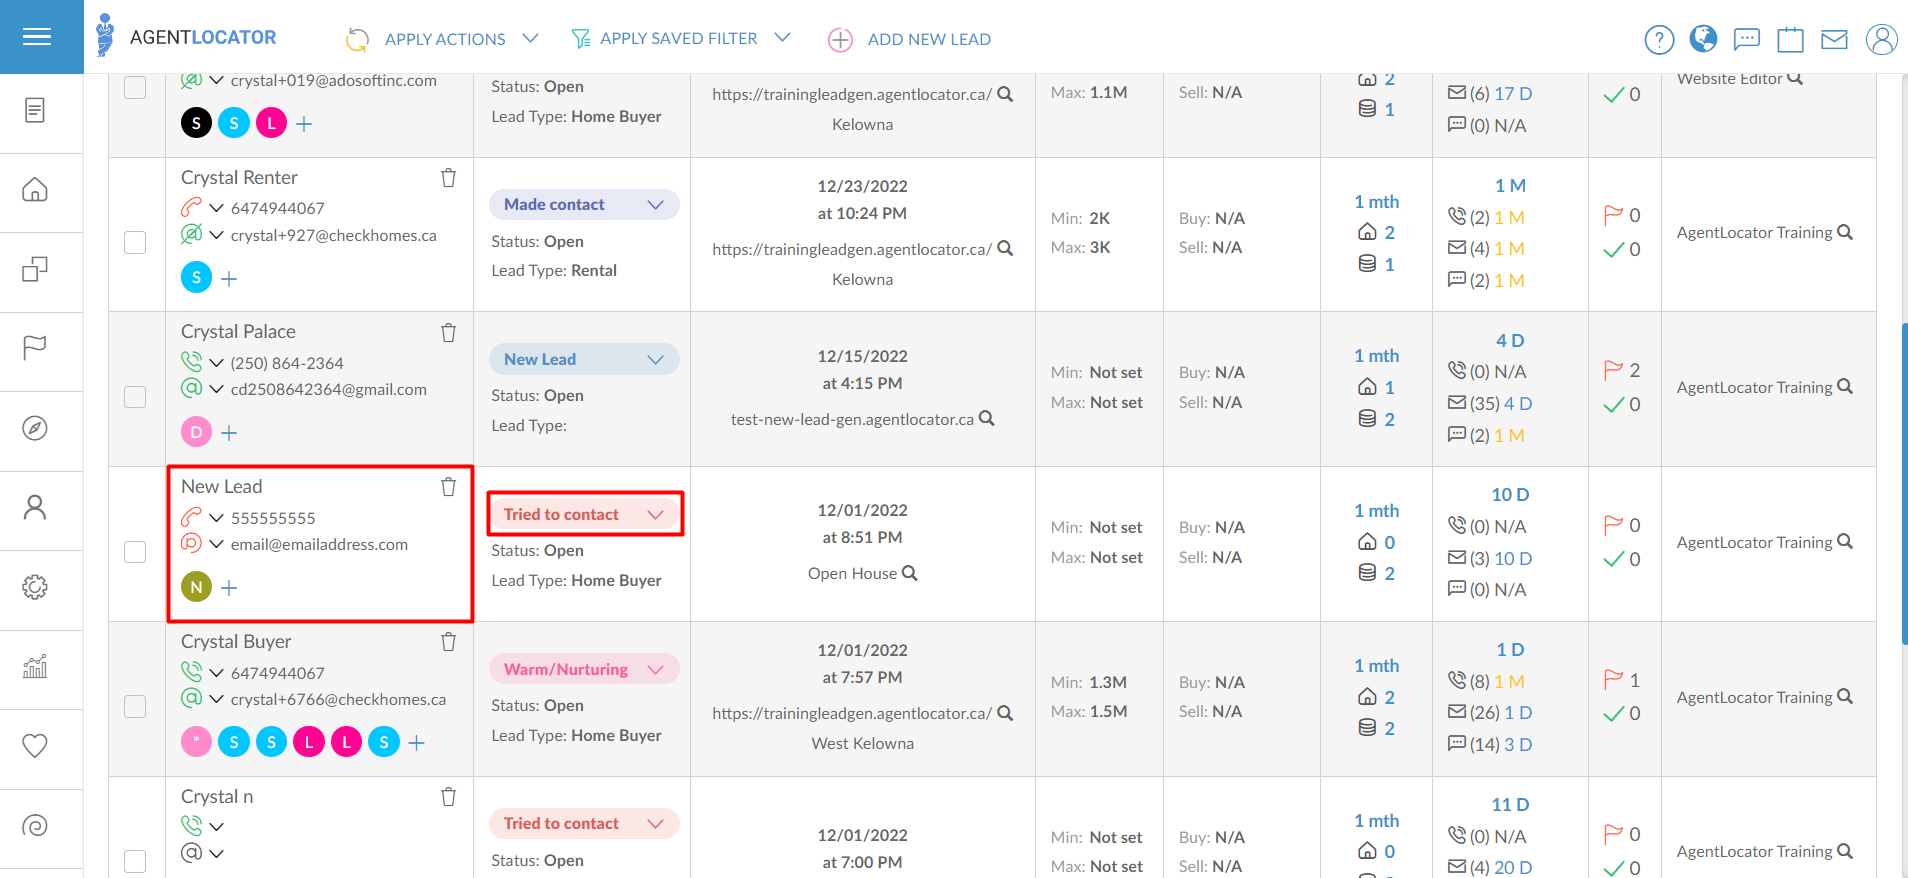Open Tried to contact dropdown for New Lead
The image size is (1908, 878).
(584, 515)
